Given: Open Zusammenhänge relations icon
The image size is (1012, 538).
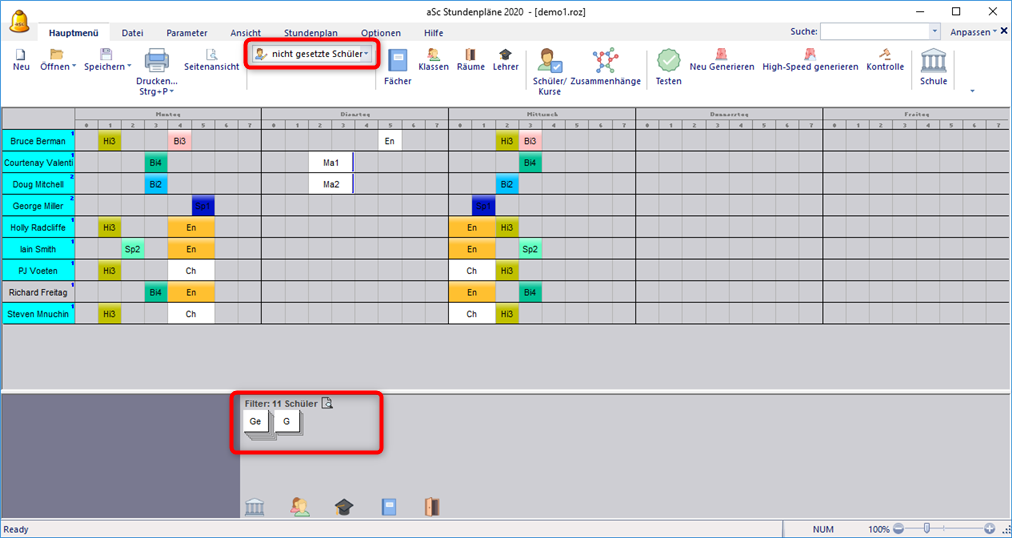Looking at the screenshot, I should 605,61.
